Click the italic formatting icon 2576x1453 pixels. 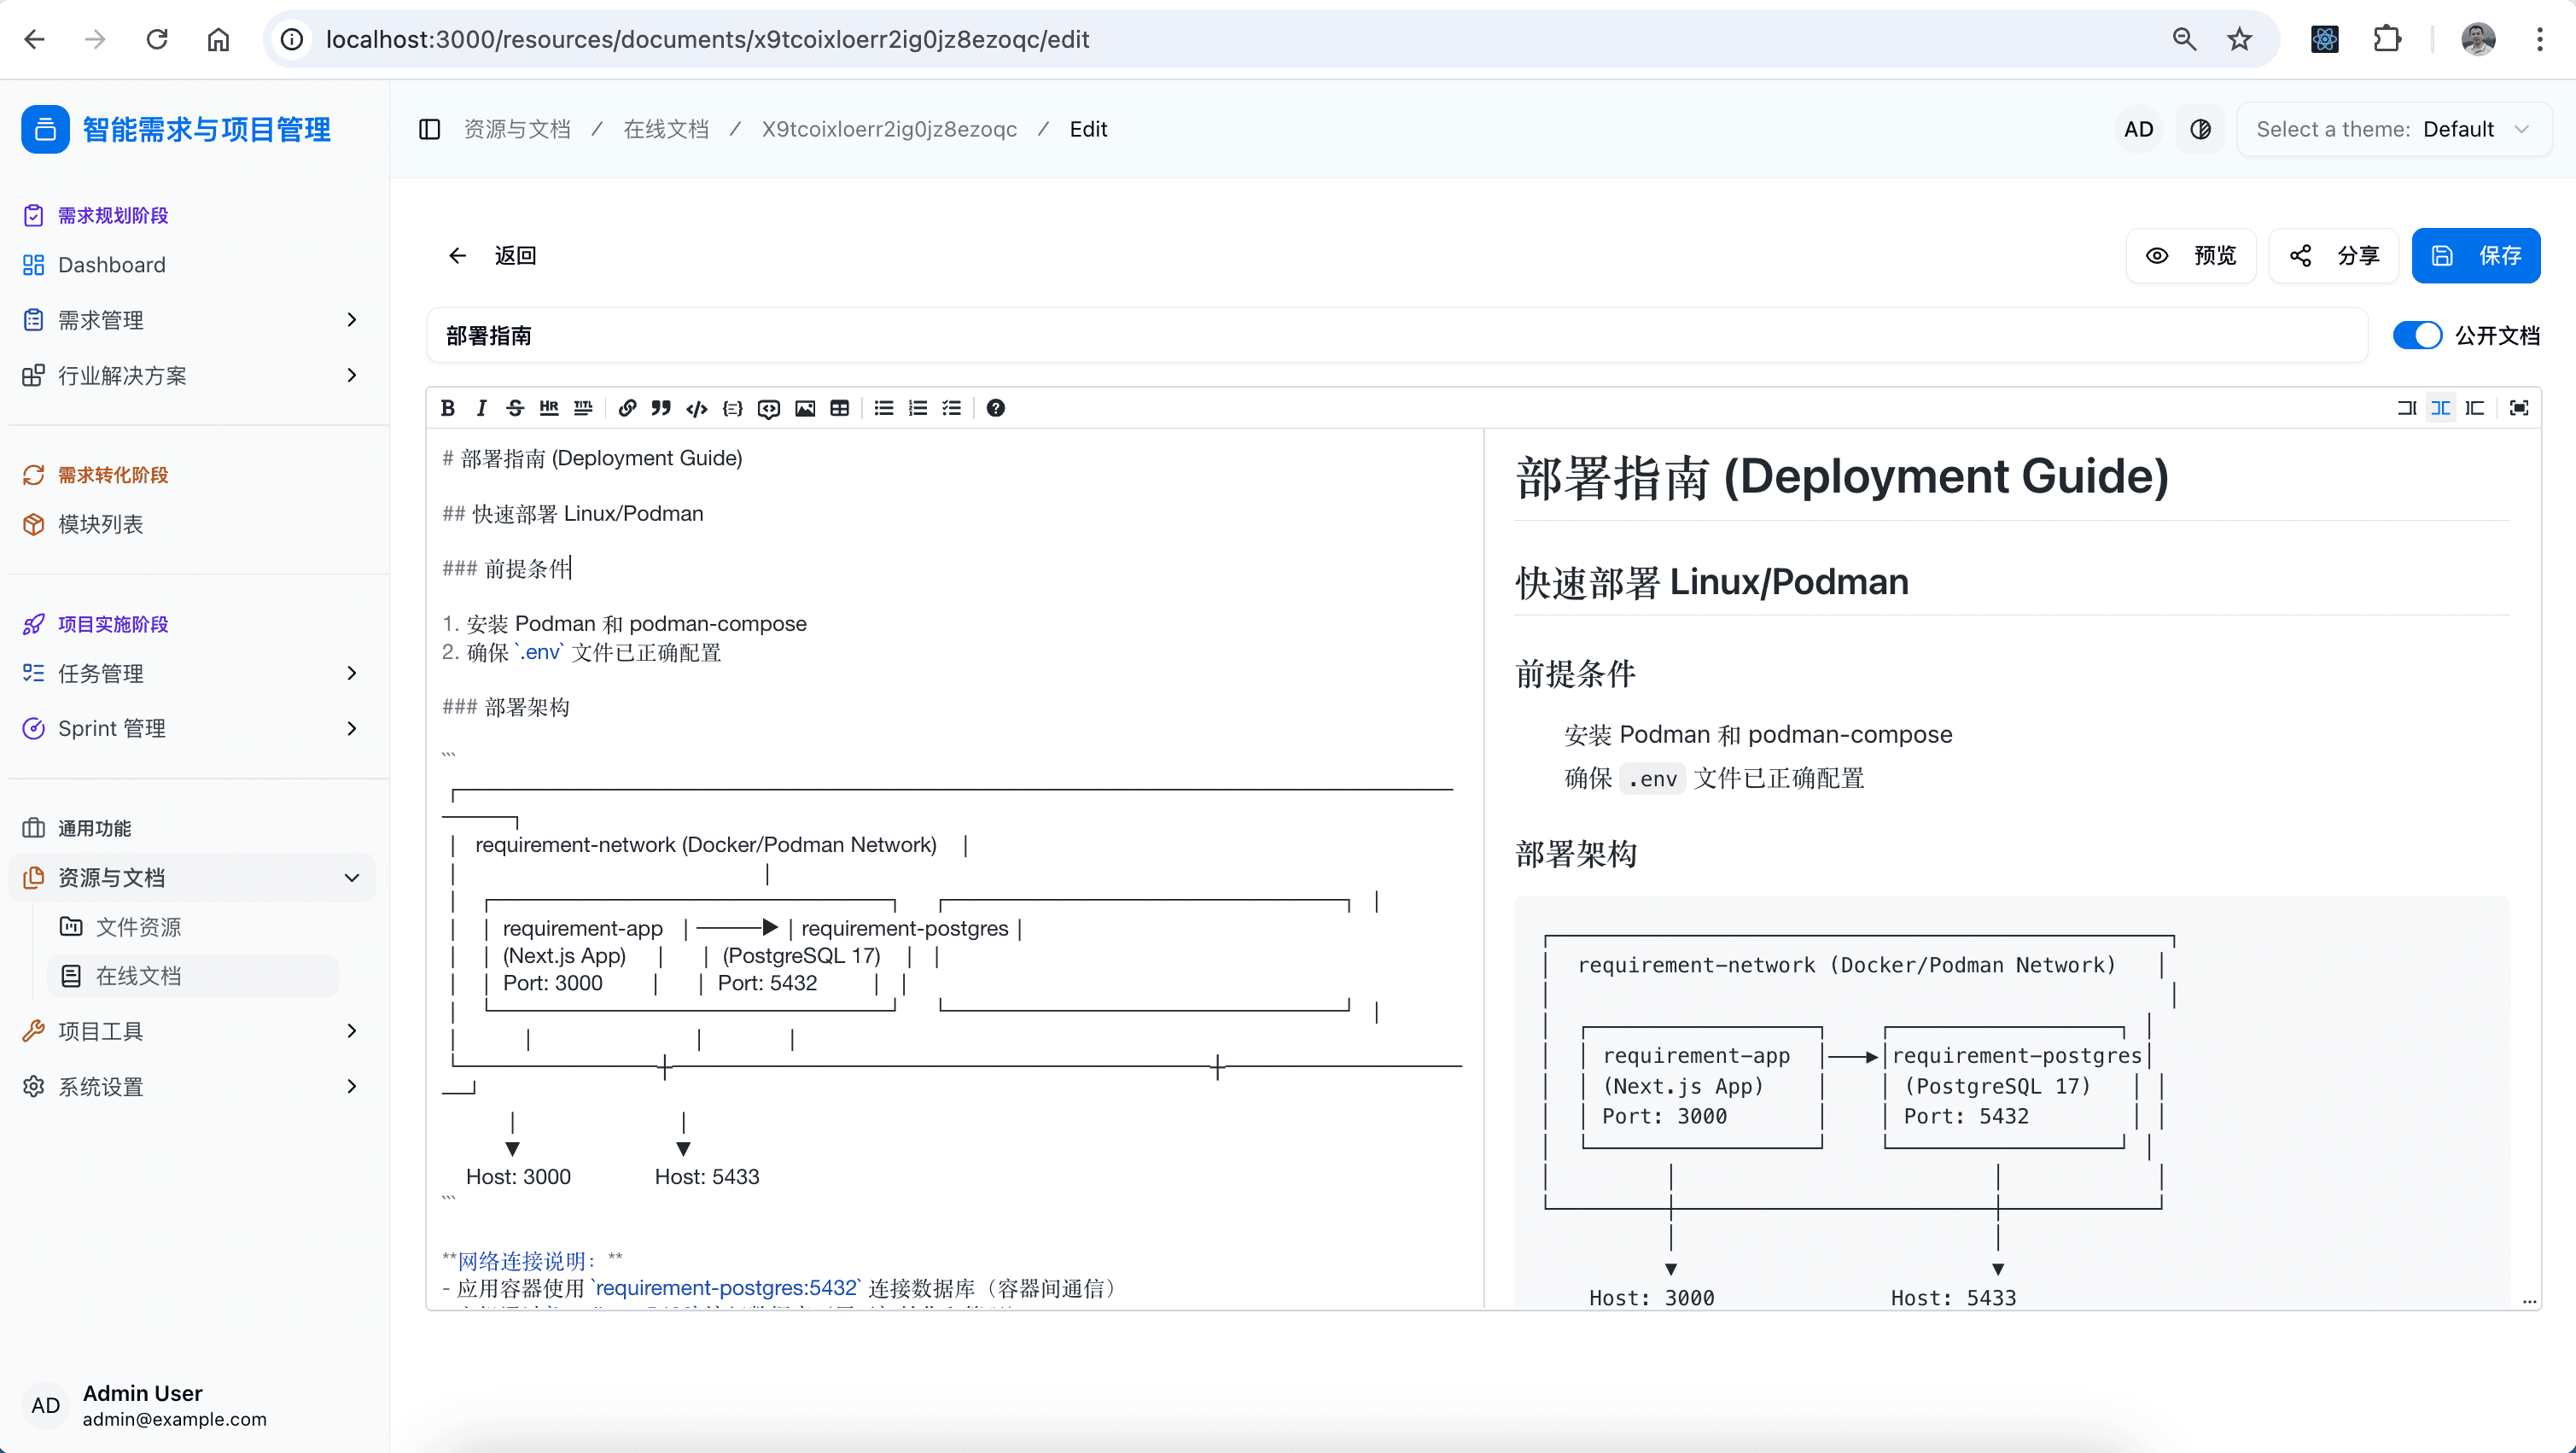click(x=481, y=408)
